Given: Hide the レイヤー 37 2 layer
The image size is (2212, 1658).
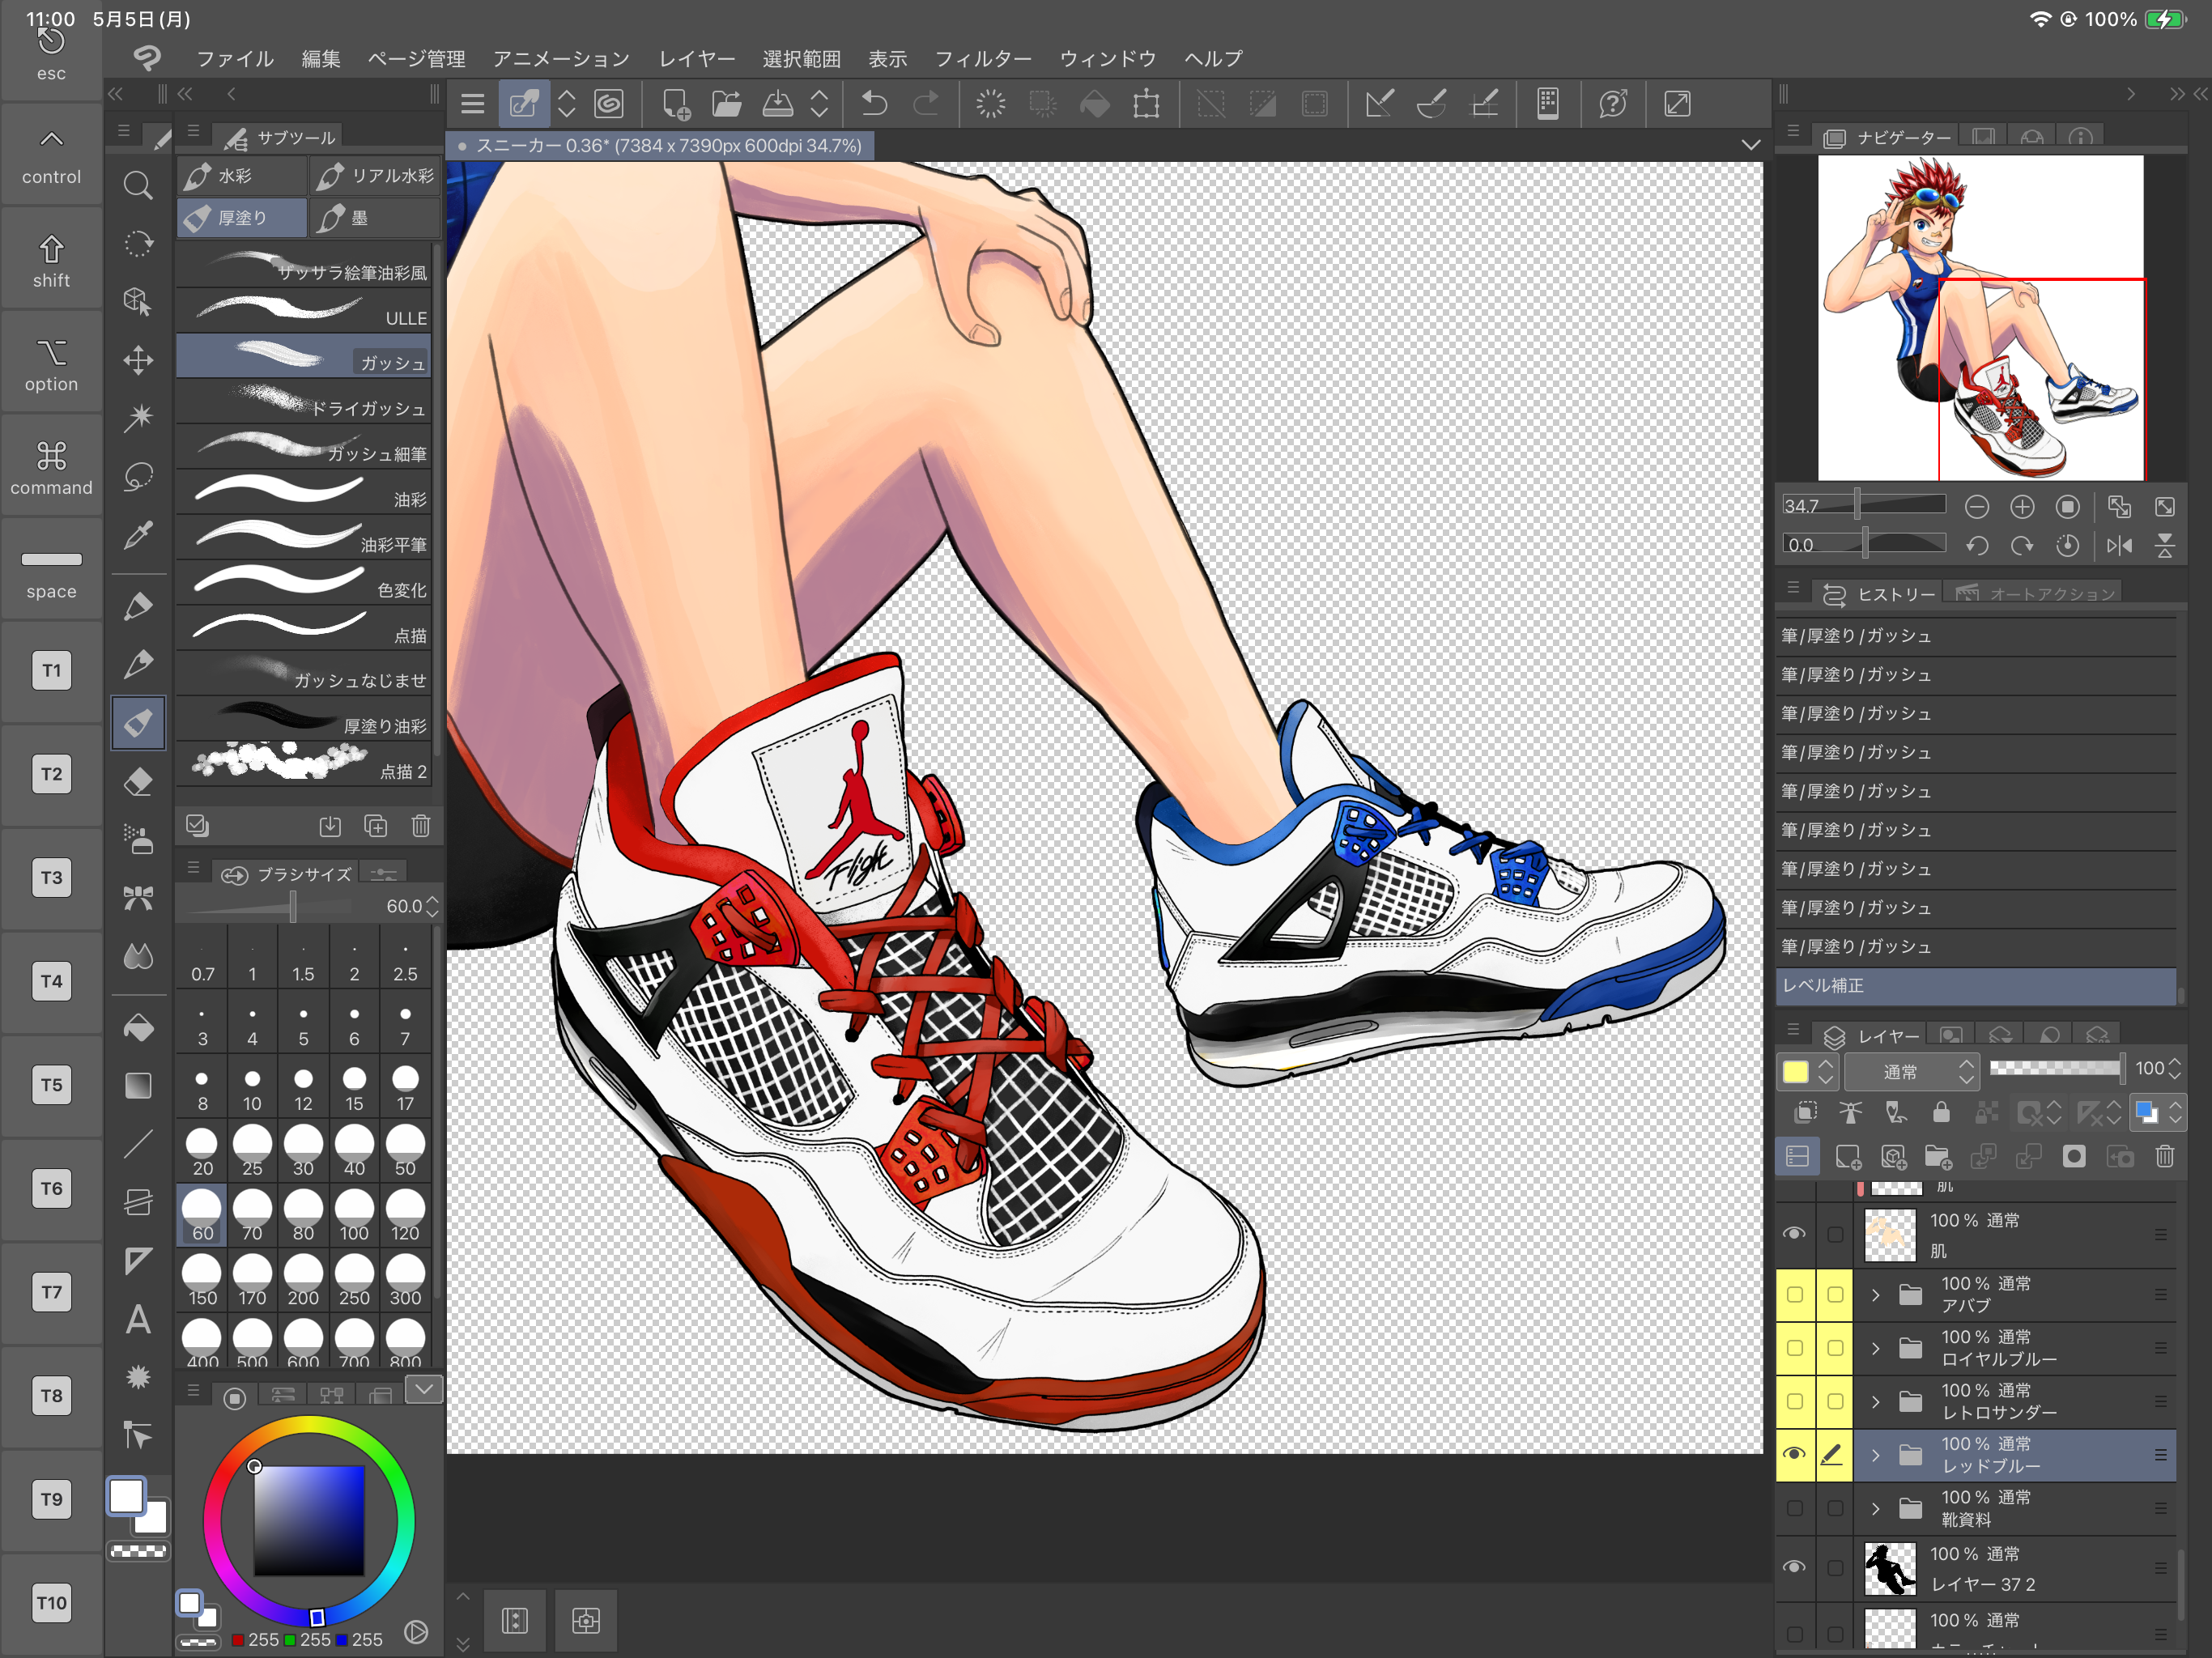Looking at the screenshot, I should (1794, 1567).
